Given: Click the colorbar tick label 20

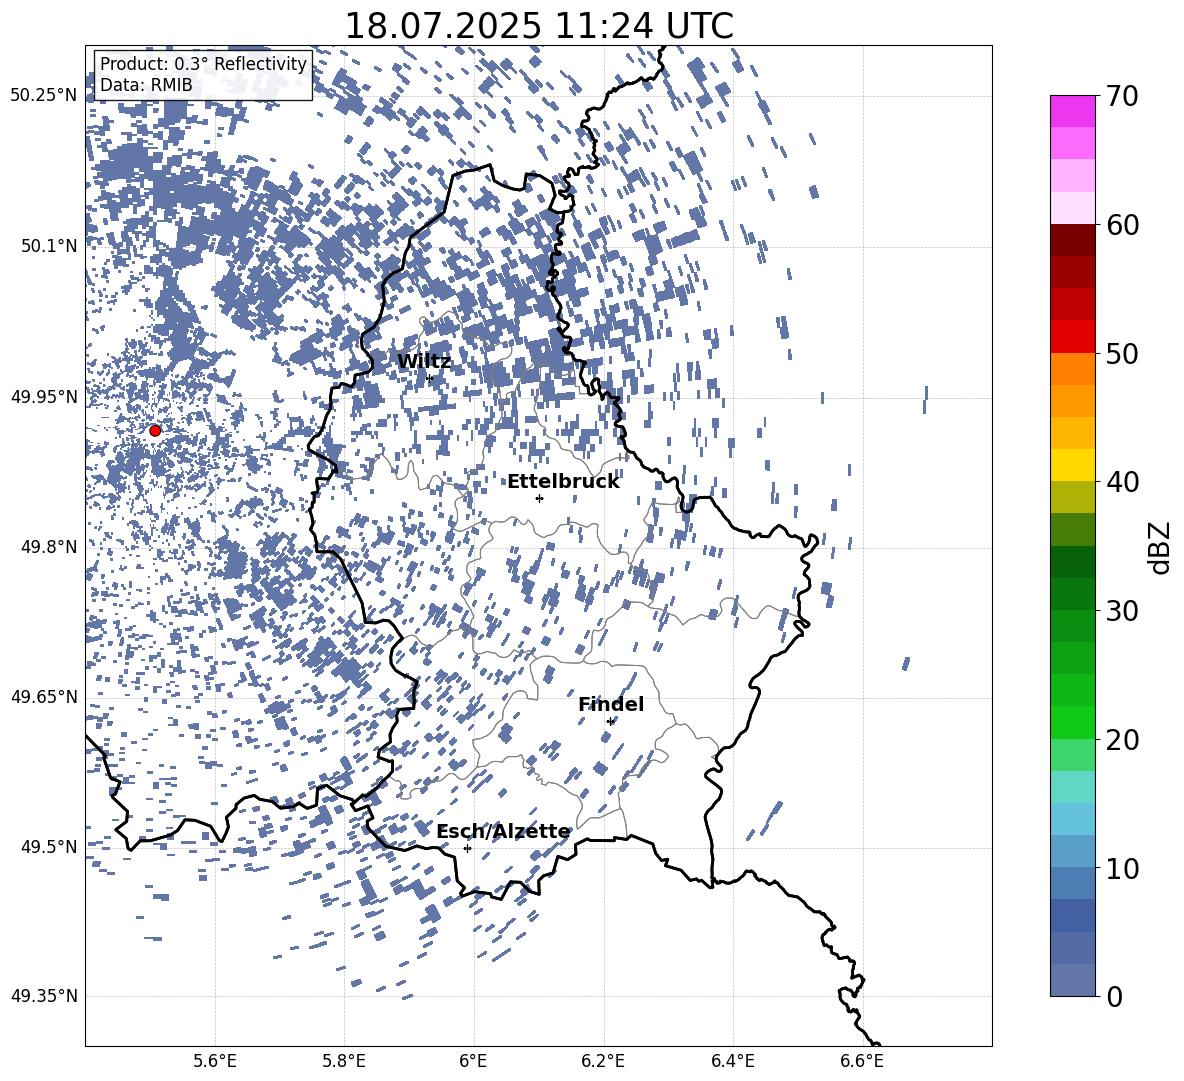Looking at the screenshot, I should click(x=1122, y=740).
